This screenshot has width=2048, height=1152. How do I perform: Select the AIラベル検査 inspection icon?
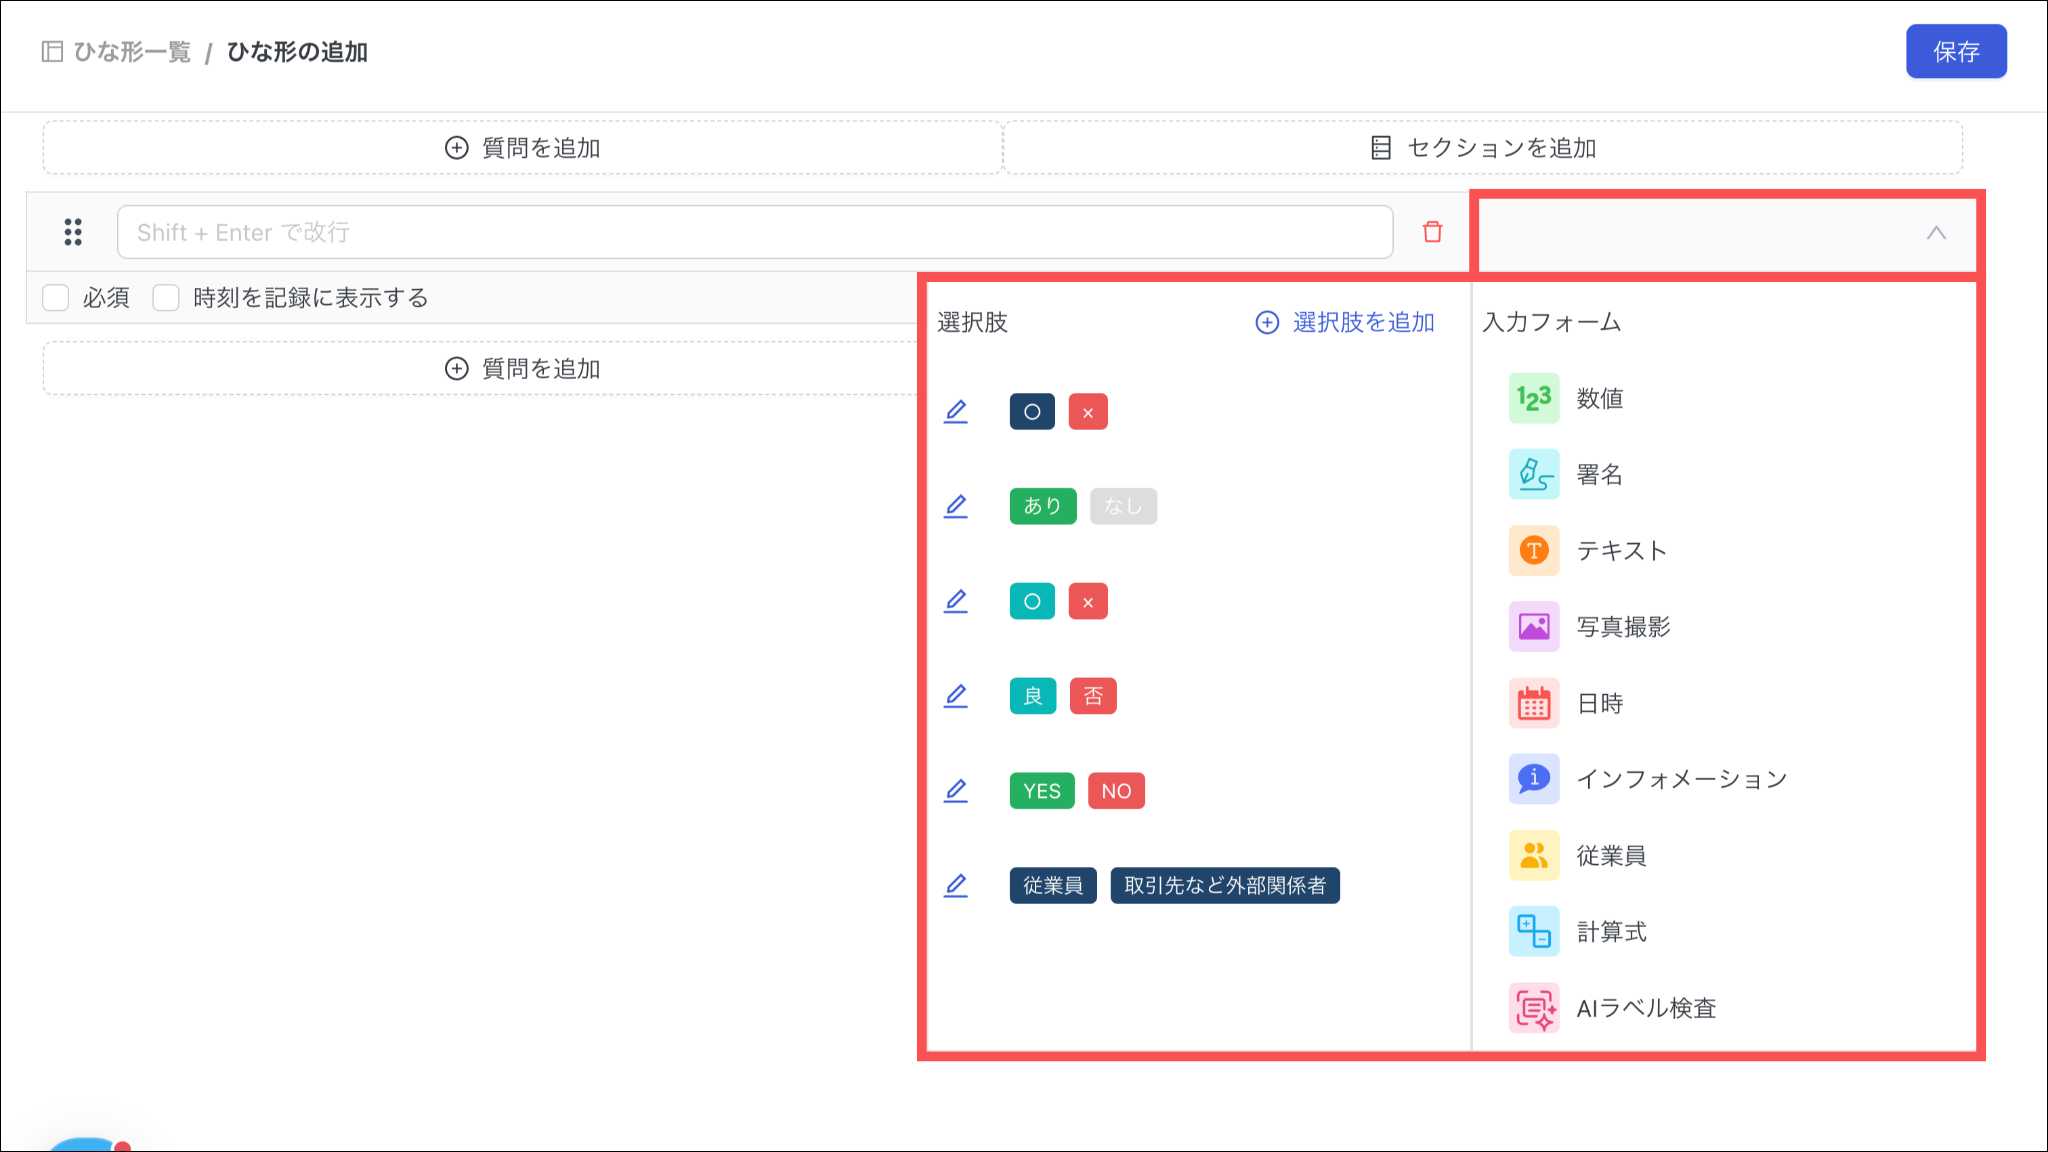[1533, 1008]
